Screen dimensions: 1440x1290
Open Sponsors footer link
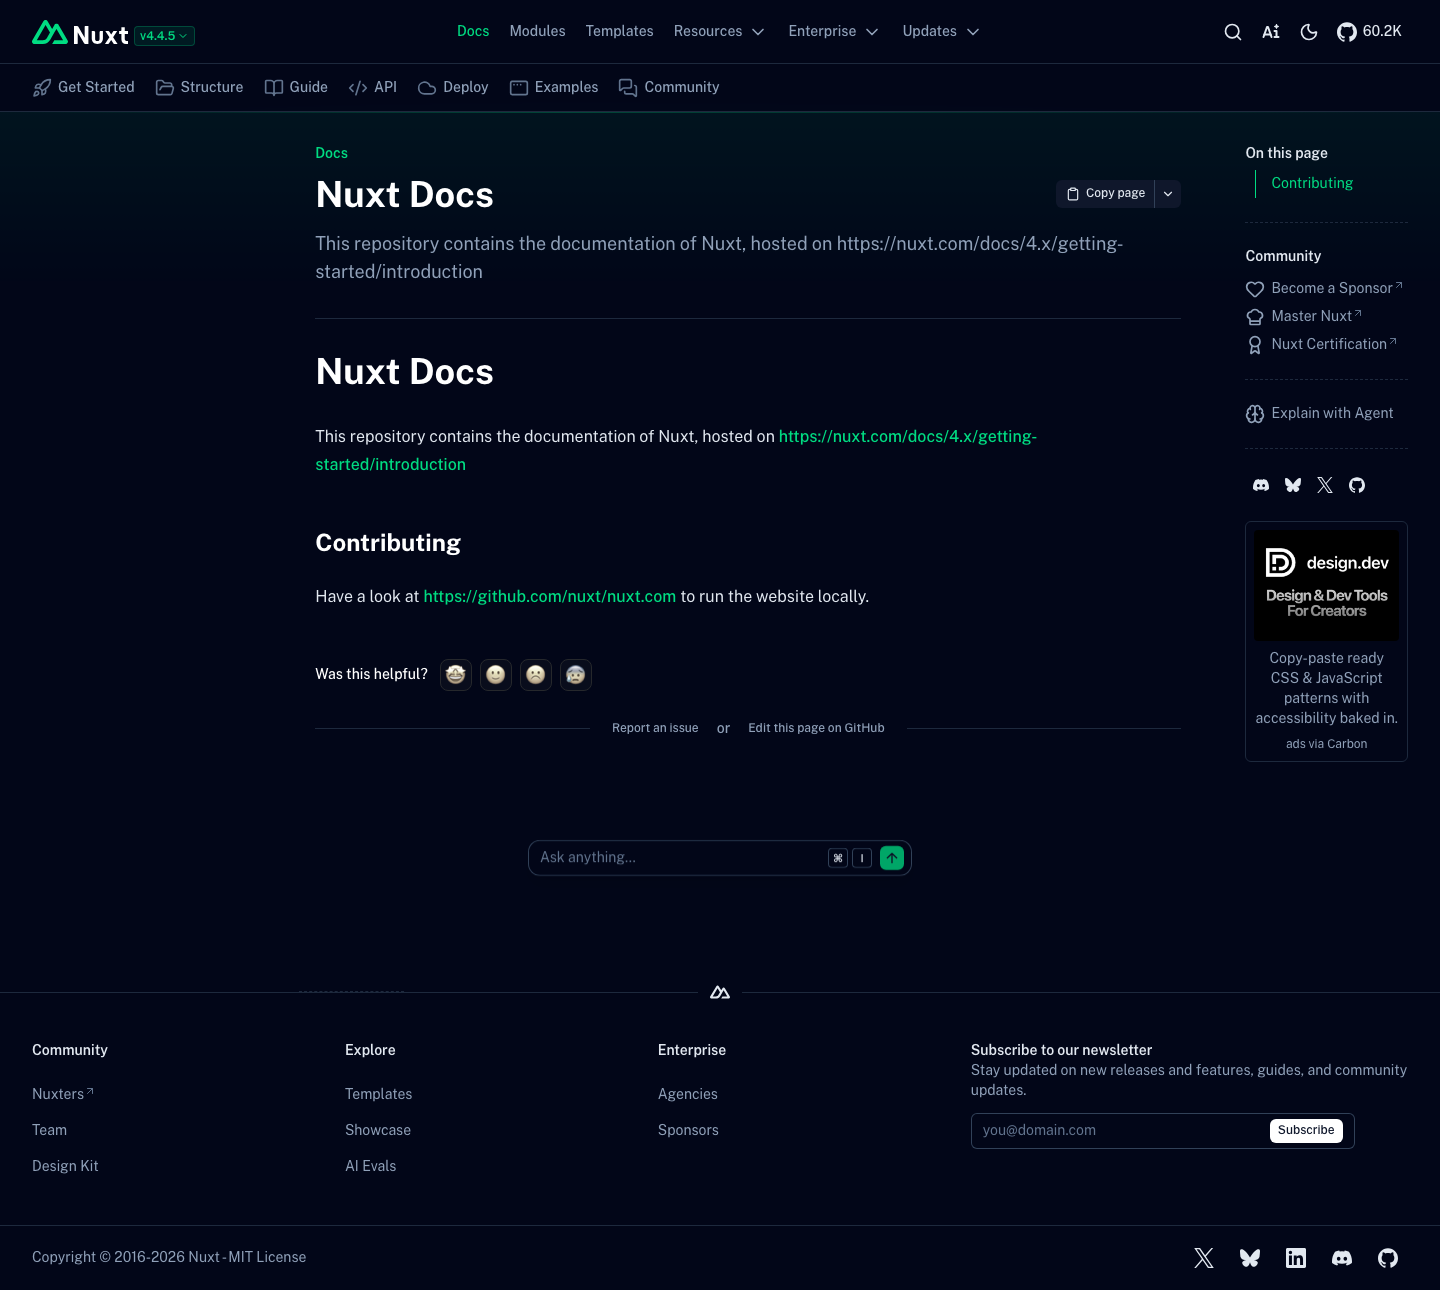click(688, 1130)
